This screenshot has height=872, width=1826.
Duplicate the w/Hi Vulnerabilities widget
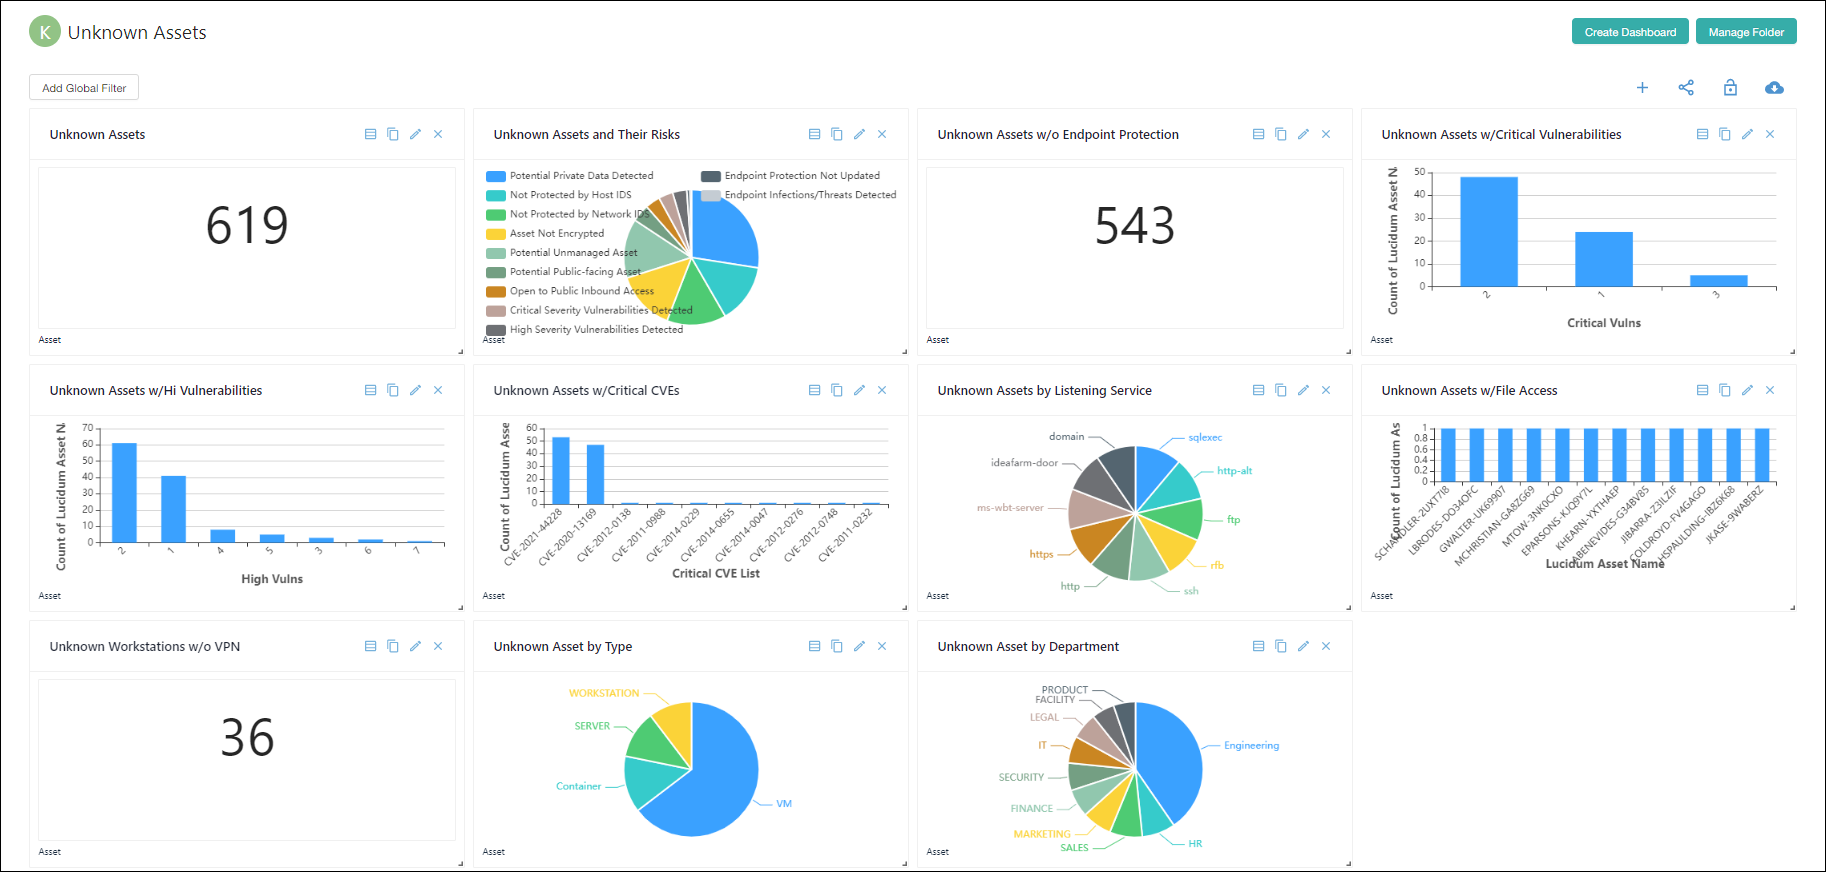(x=393, y=390)
